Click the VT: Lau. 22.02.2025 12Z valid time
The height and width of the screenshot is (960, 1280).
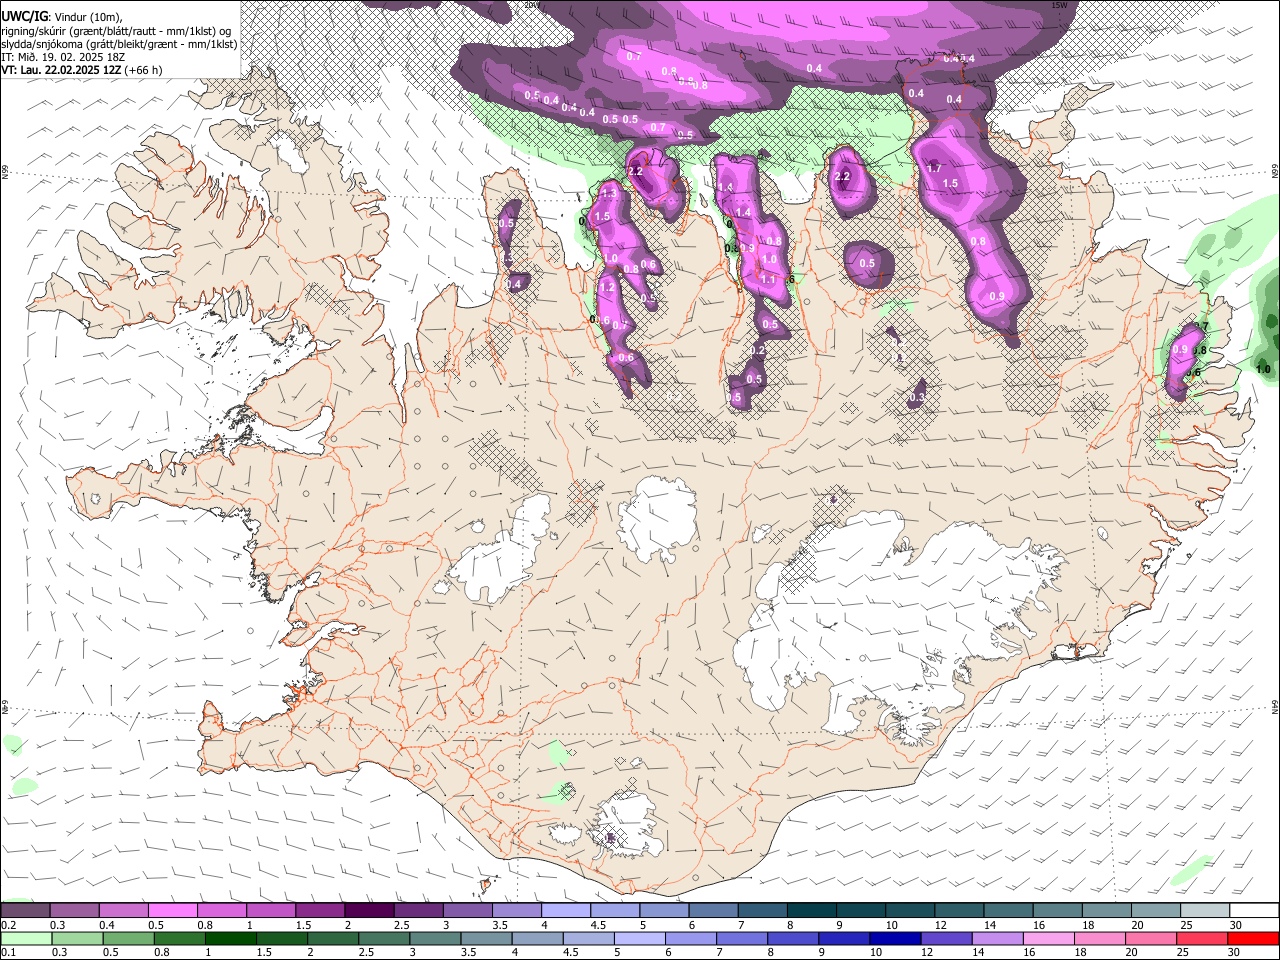[82, 70]
